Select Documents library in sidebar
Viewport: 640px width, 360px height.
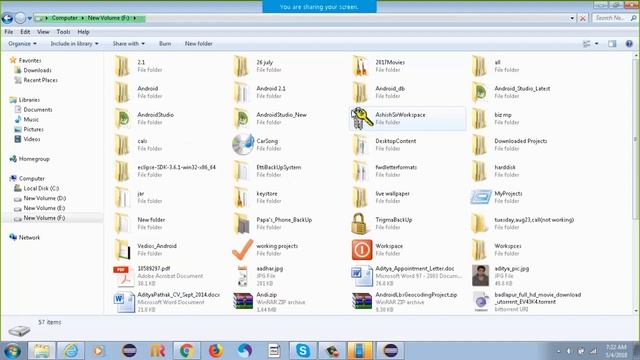pyautogui.click(x=38, y=109)
